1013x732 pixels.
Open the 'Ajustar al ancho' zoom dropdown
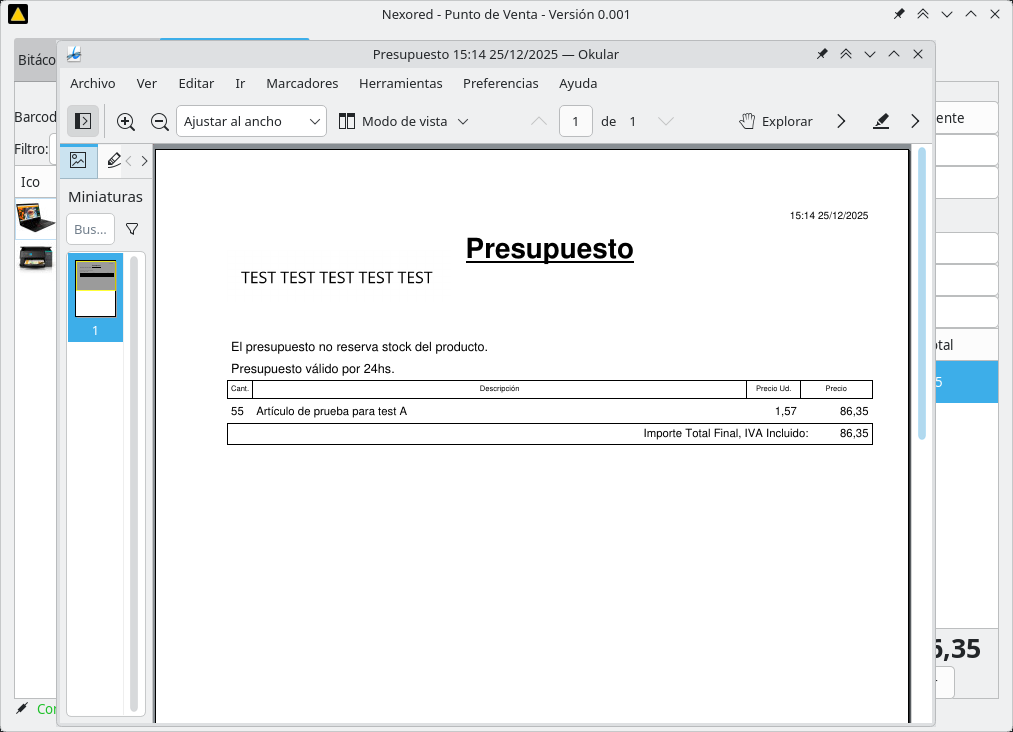point(251,121)
